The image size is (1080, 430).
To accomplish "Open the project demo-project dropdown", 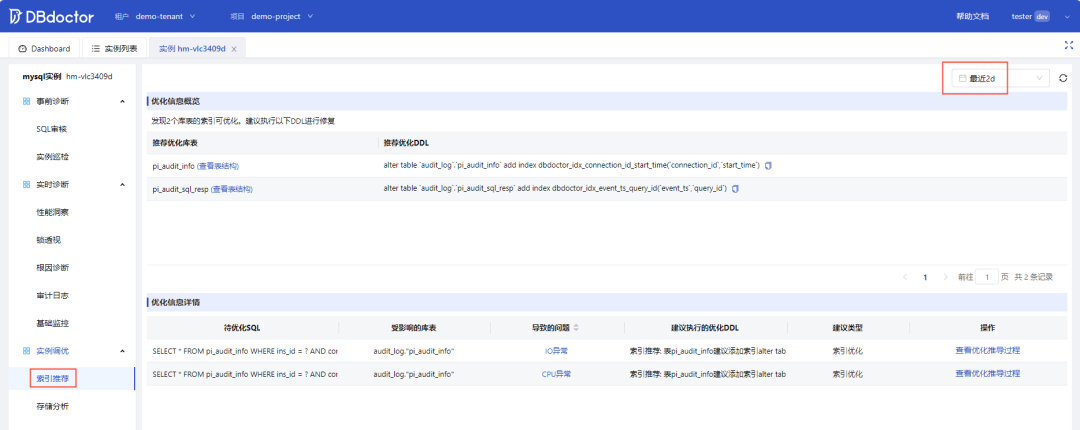I will click(281, 16).
